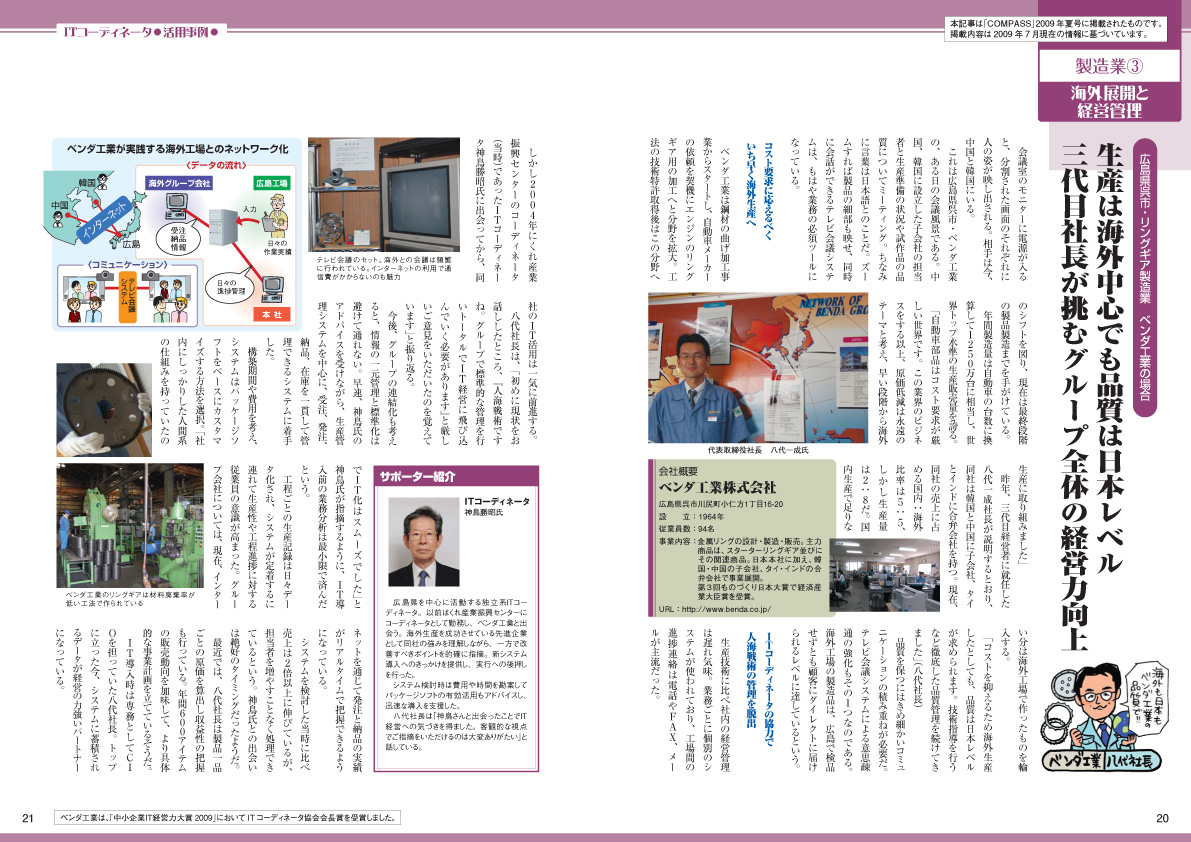Click the person icon below 中国

coord(58,218)
